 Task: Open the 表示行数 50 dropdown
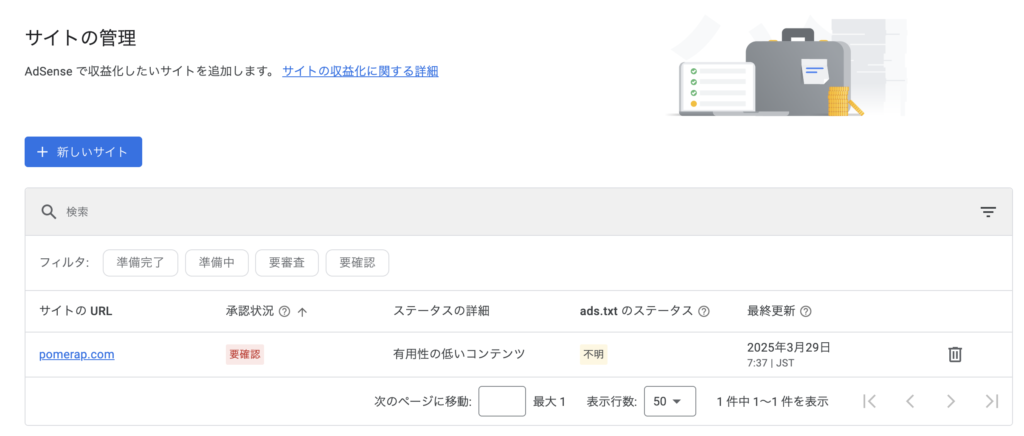(669, 401)
